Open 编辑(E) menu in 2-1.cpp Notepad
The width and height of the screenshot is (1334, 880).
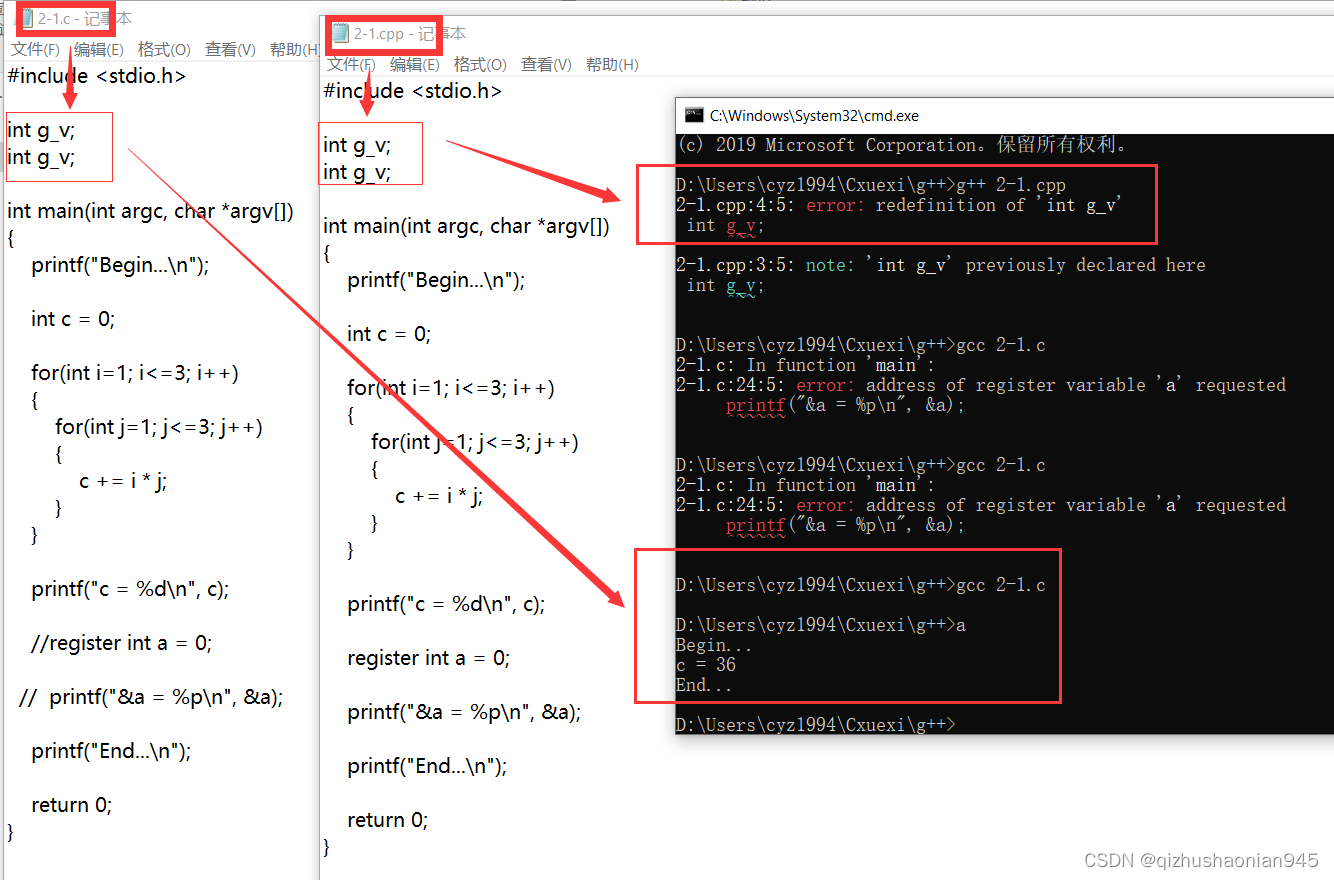415,64
